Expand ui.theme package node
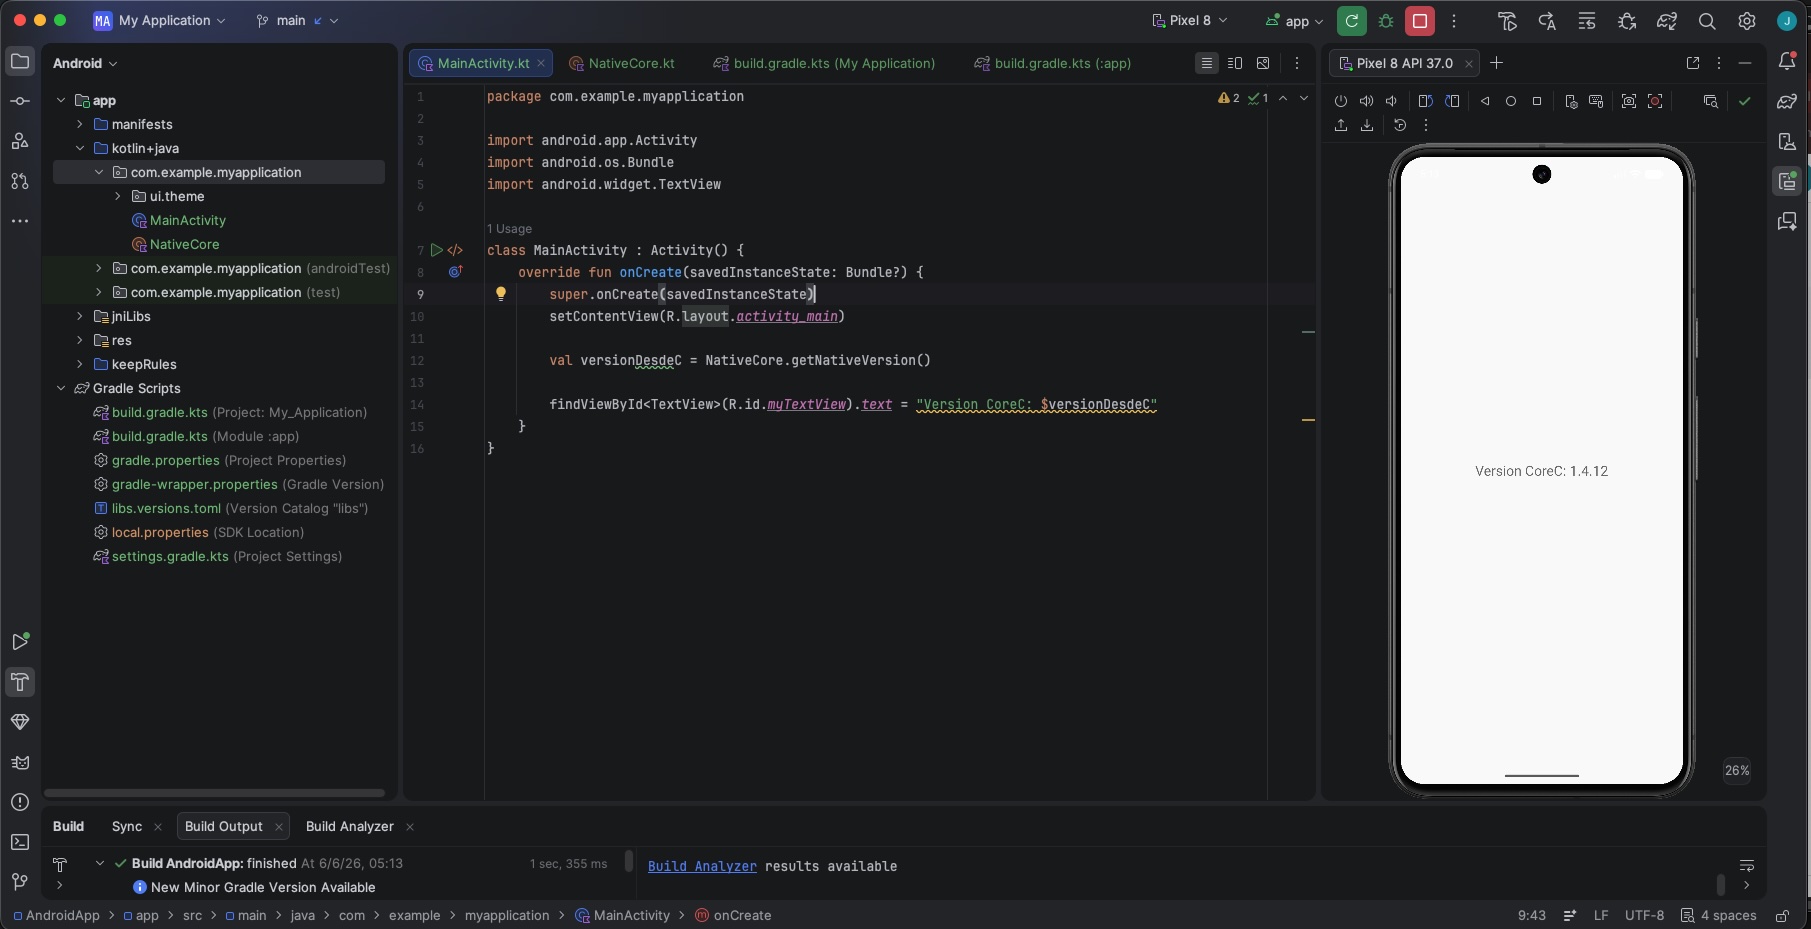 point(118,196)
